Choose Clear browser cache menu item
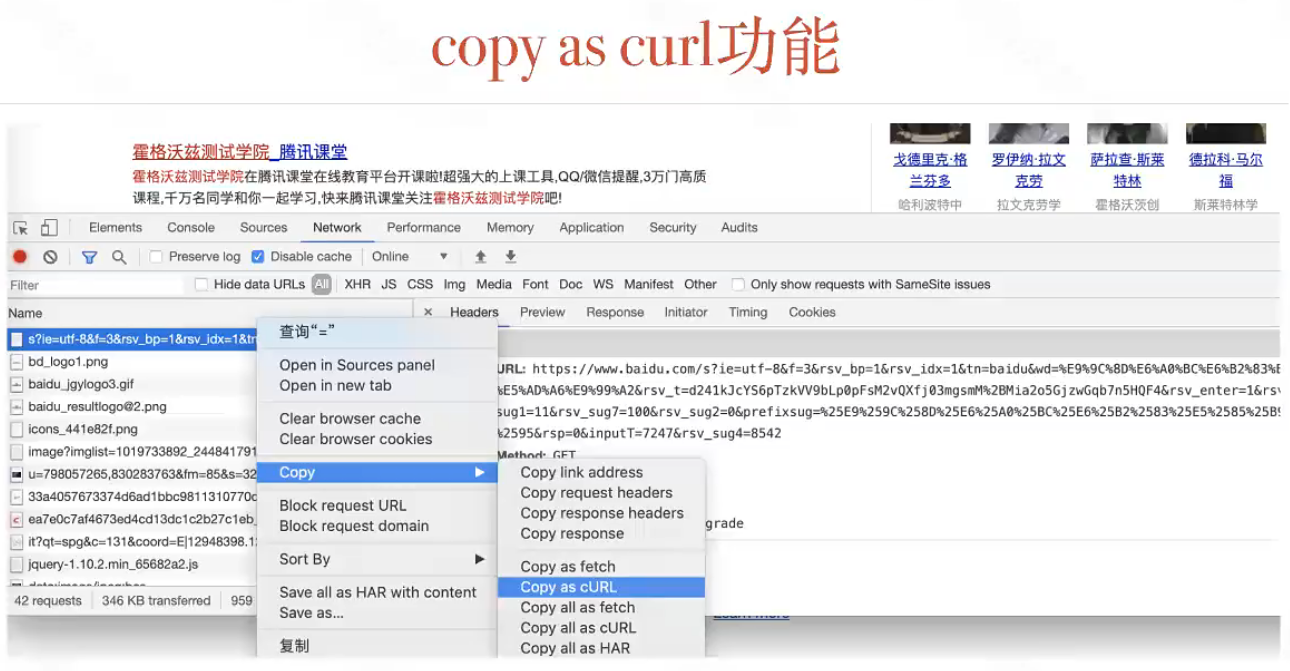Image resolution: width=1290 pixels, height=671 pixels. coord(377,419)
